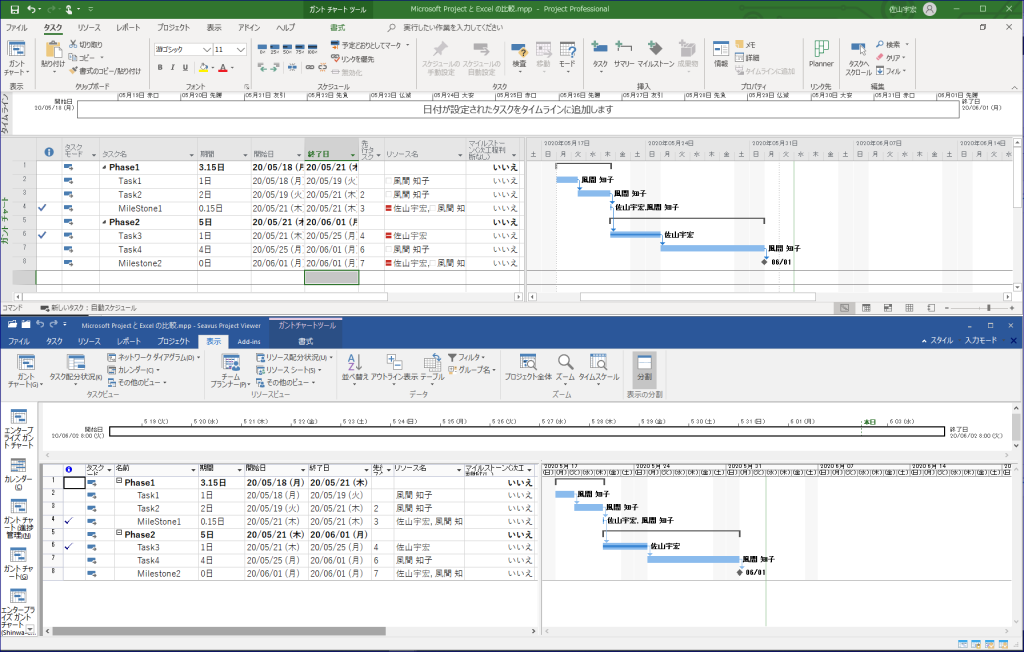Click the Task3 name cell in Seavus table
The width and height of the screenshot is (1024, 652).
[x=155, y=547]
